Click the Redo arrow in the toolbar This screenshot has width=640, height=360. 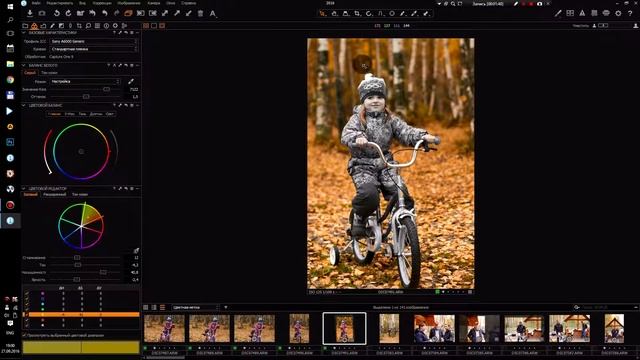pyautogui.click(x=116, y=13)
